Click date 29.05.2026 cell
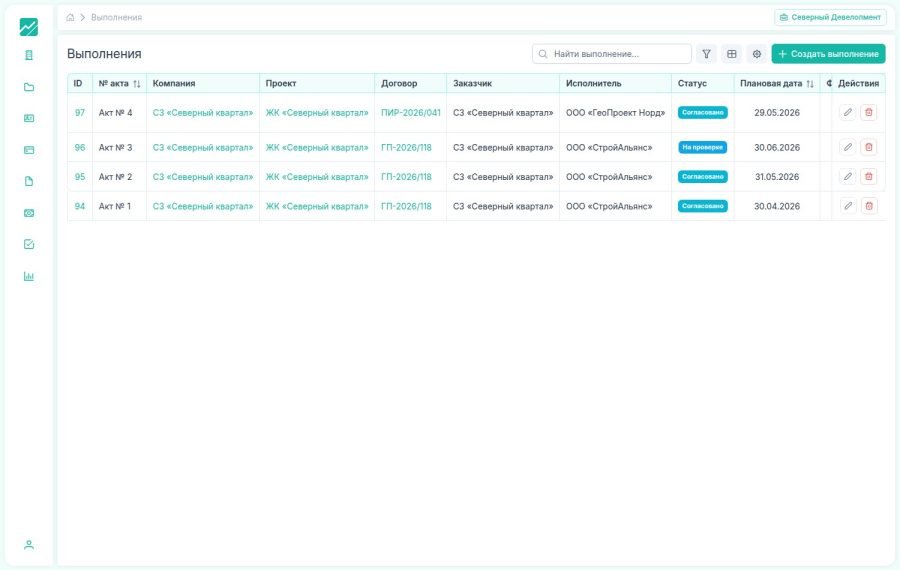 [x=777, y=113]
